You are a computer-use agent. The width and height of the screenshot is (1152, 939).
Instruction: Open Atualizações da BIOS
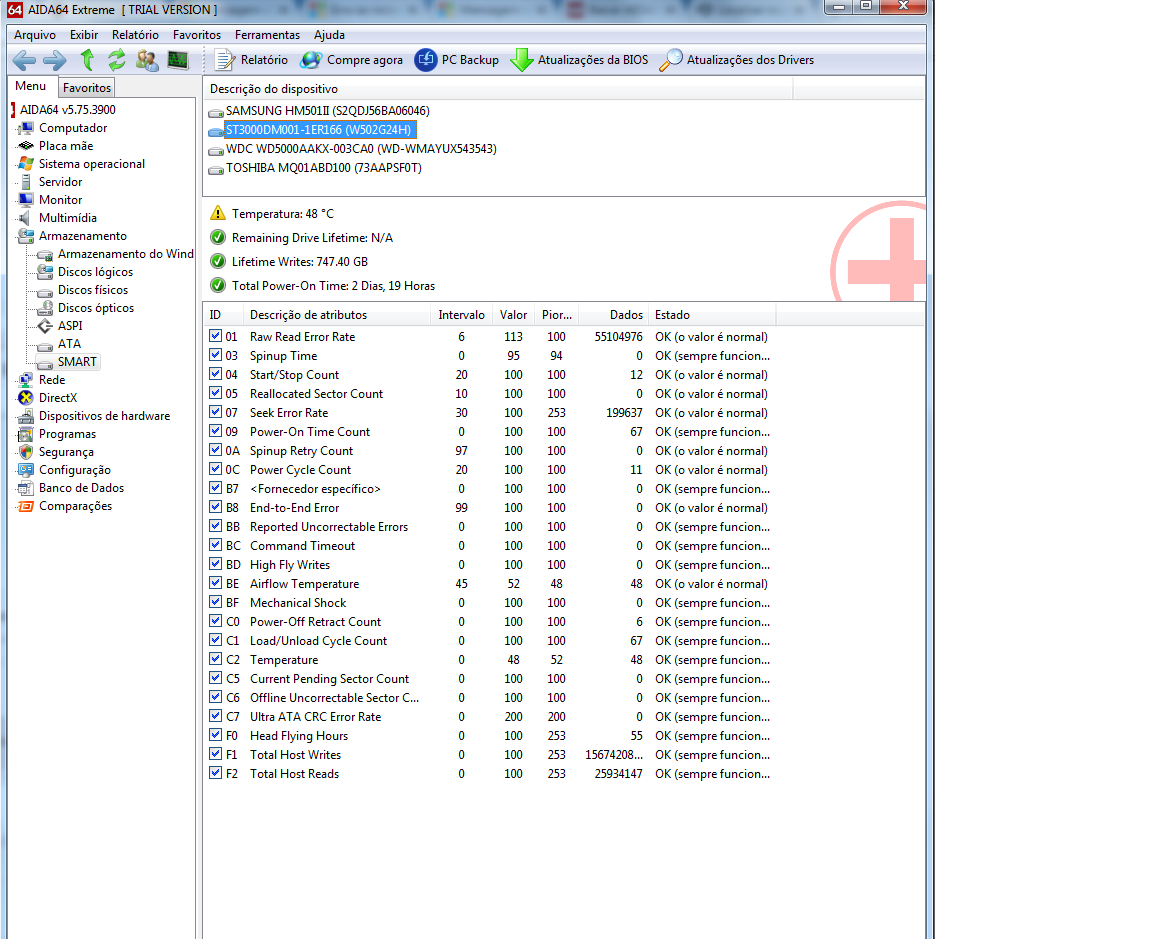tap(580, 60)
